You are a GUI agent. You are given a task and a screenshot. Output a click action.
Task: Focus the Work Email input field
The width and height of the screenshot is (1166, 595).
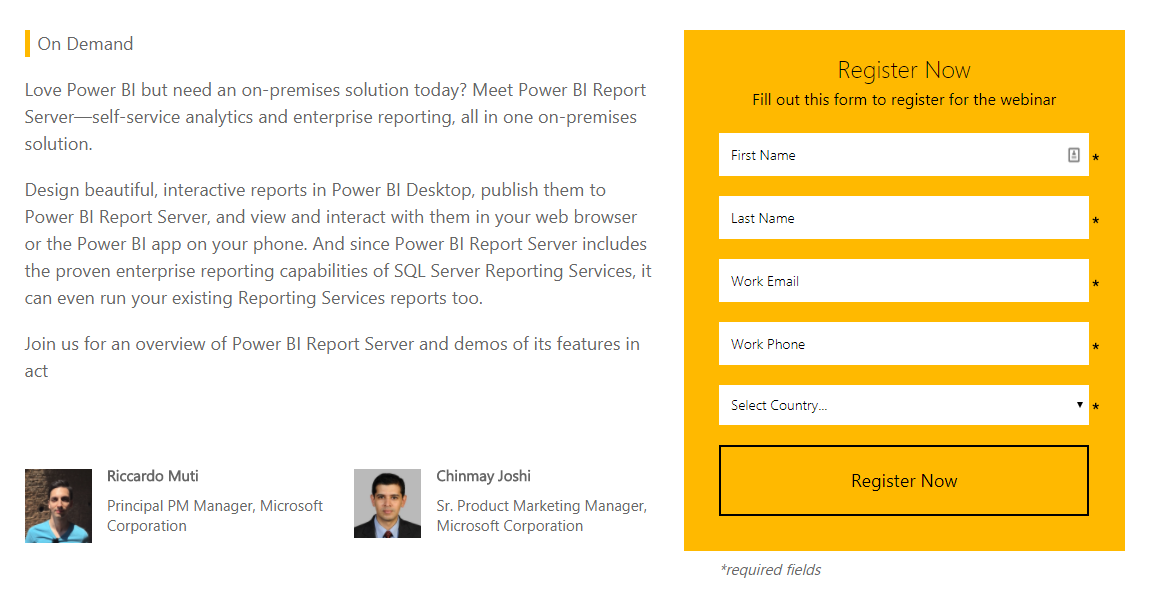[x=904, y=280]
